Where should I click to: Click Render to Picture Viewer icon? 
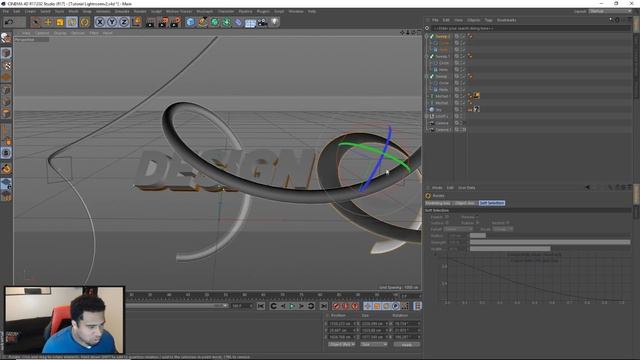163,22
